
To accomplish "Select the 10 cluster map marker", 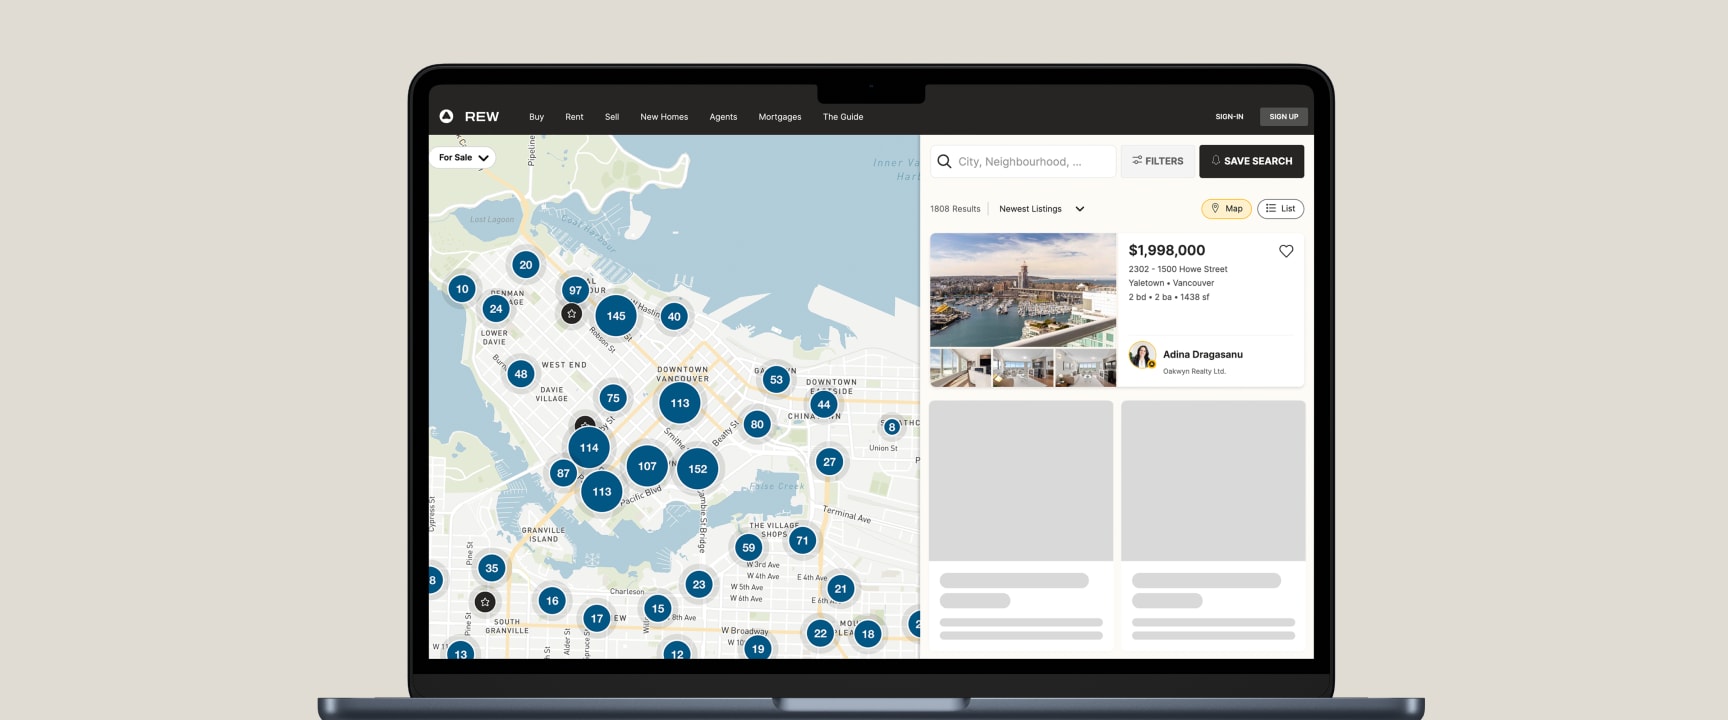I will point(462,289).
